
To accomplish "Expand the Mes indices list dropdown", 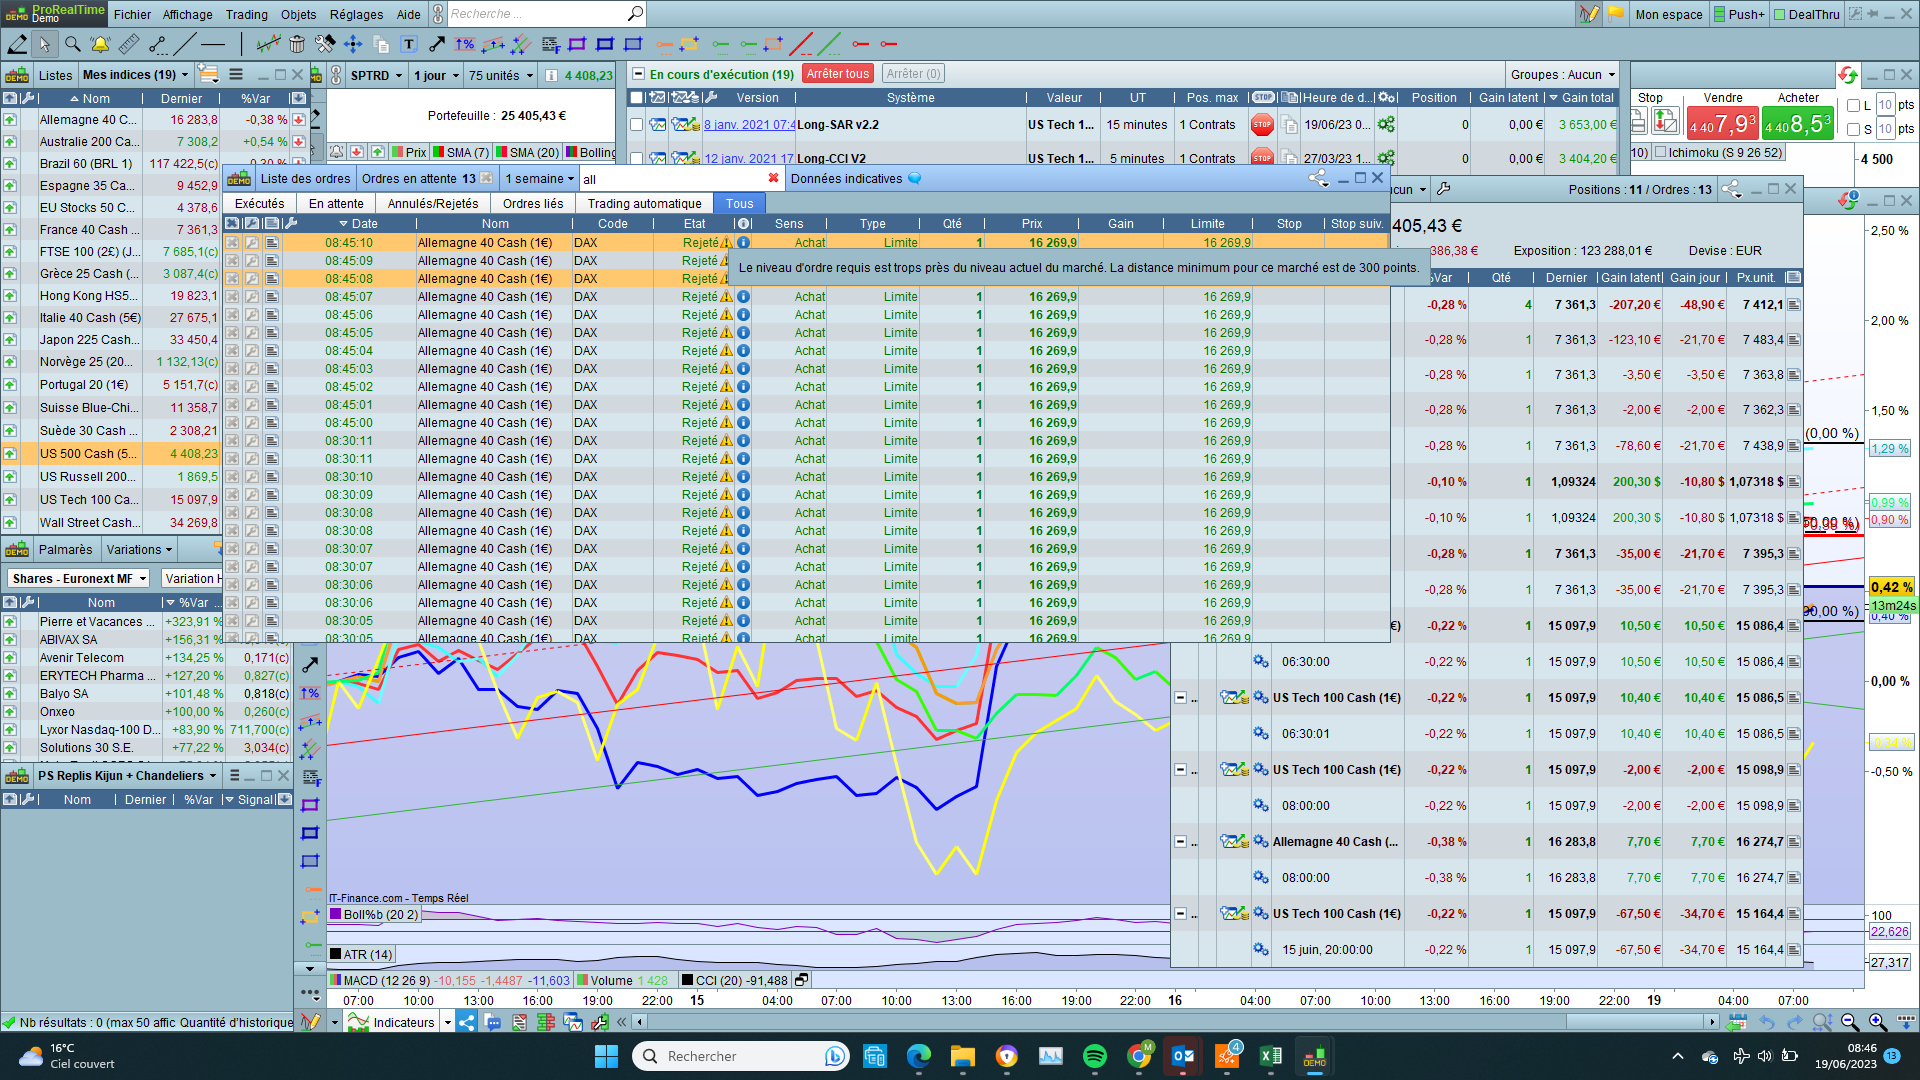I will point(135,75).
